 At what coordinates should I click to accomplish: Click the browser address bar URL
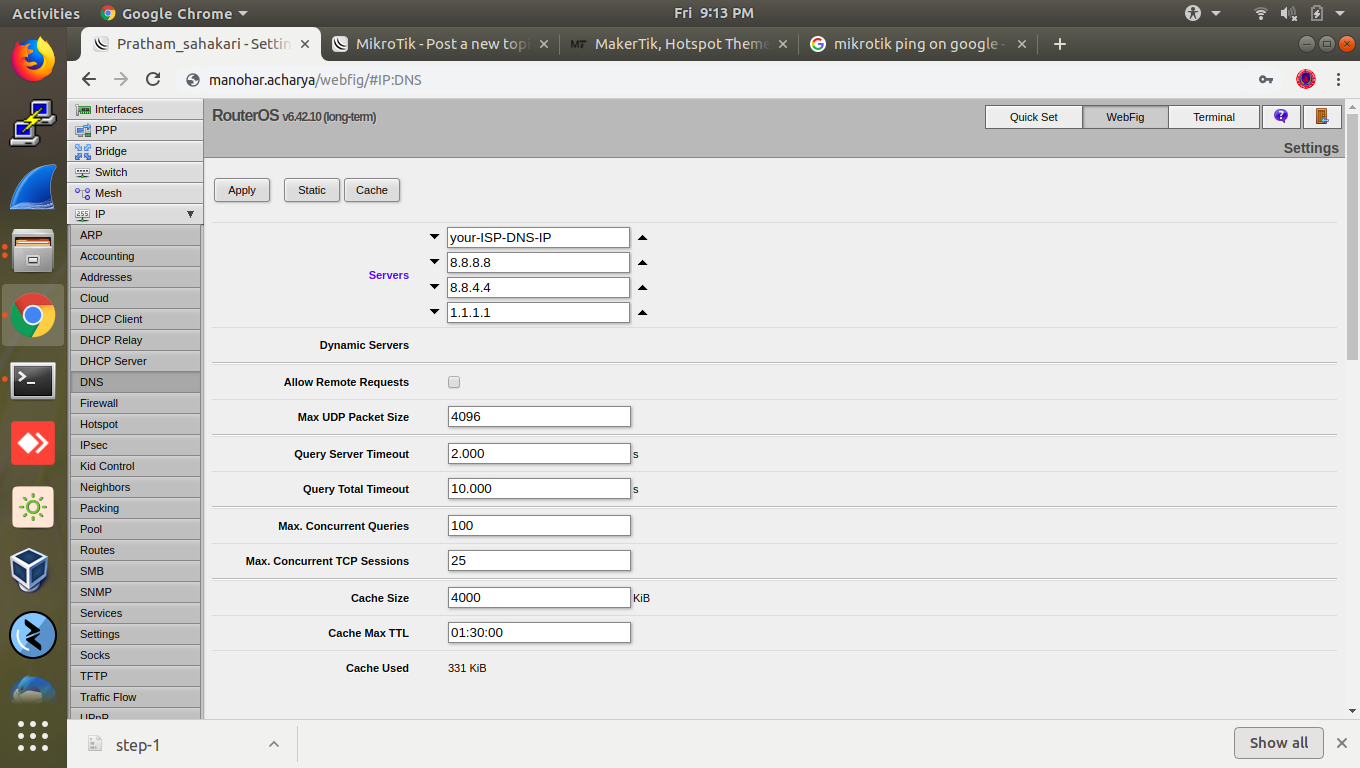pos(315,79)
